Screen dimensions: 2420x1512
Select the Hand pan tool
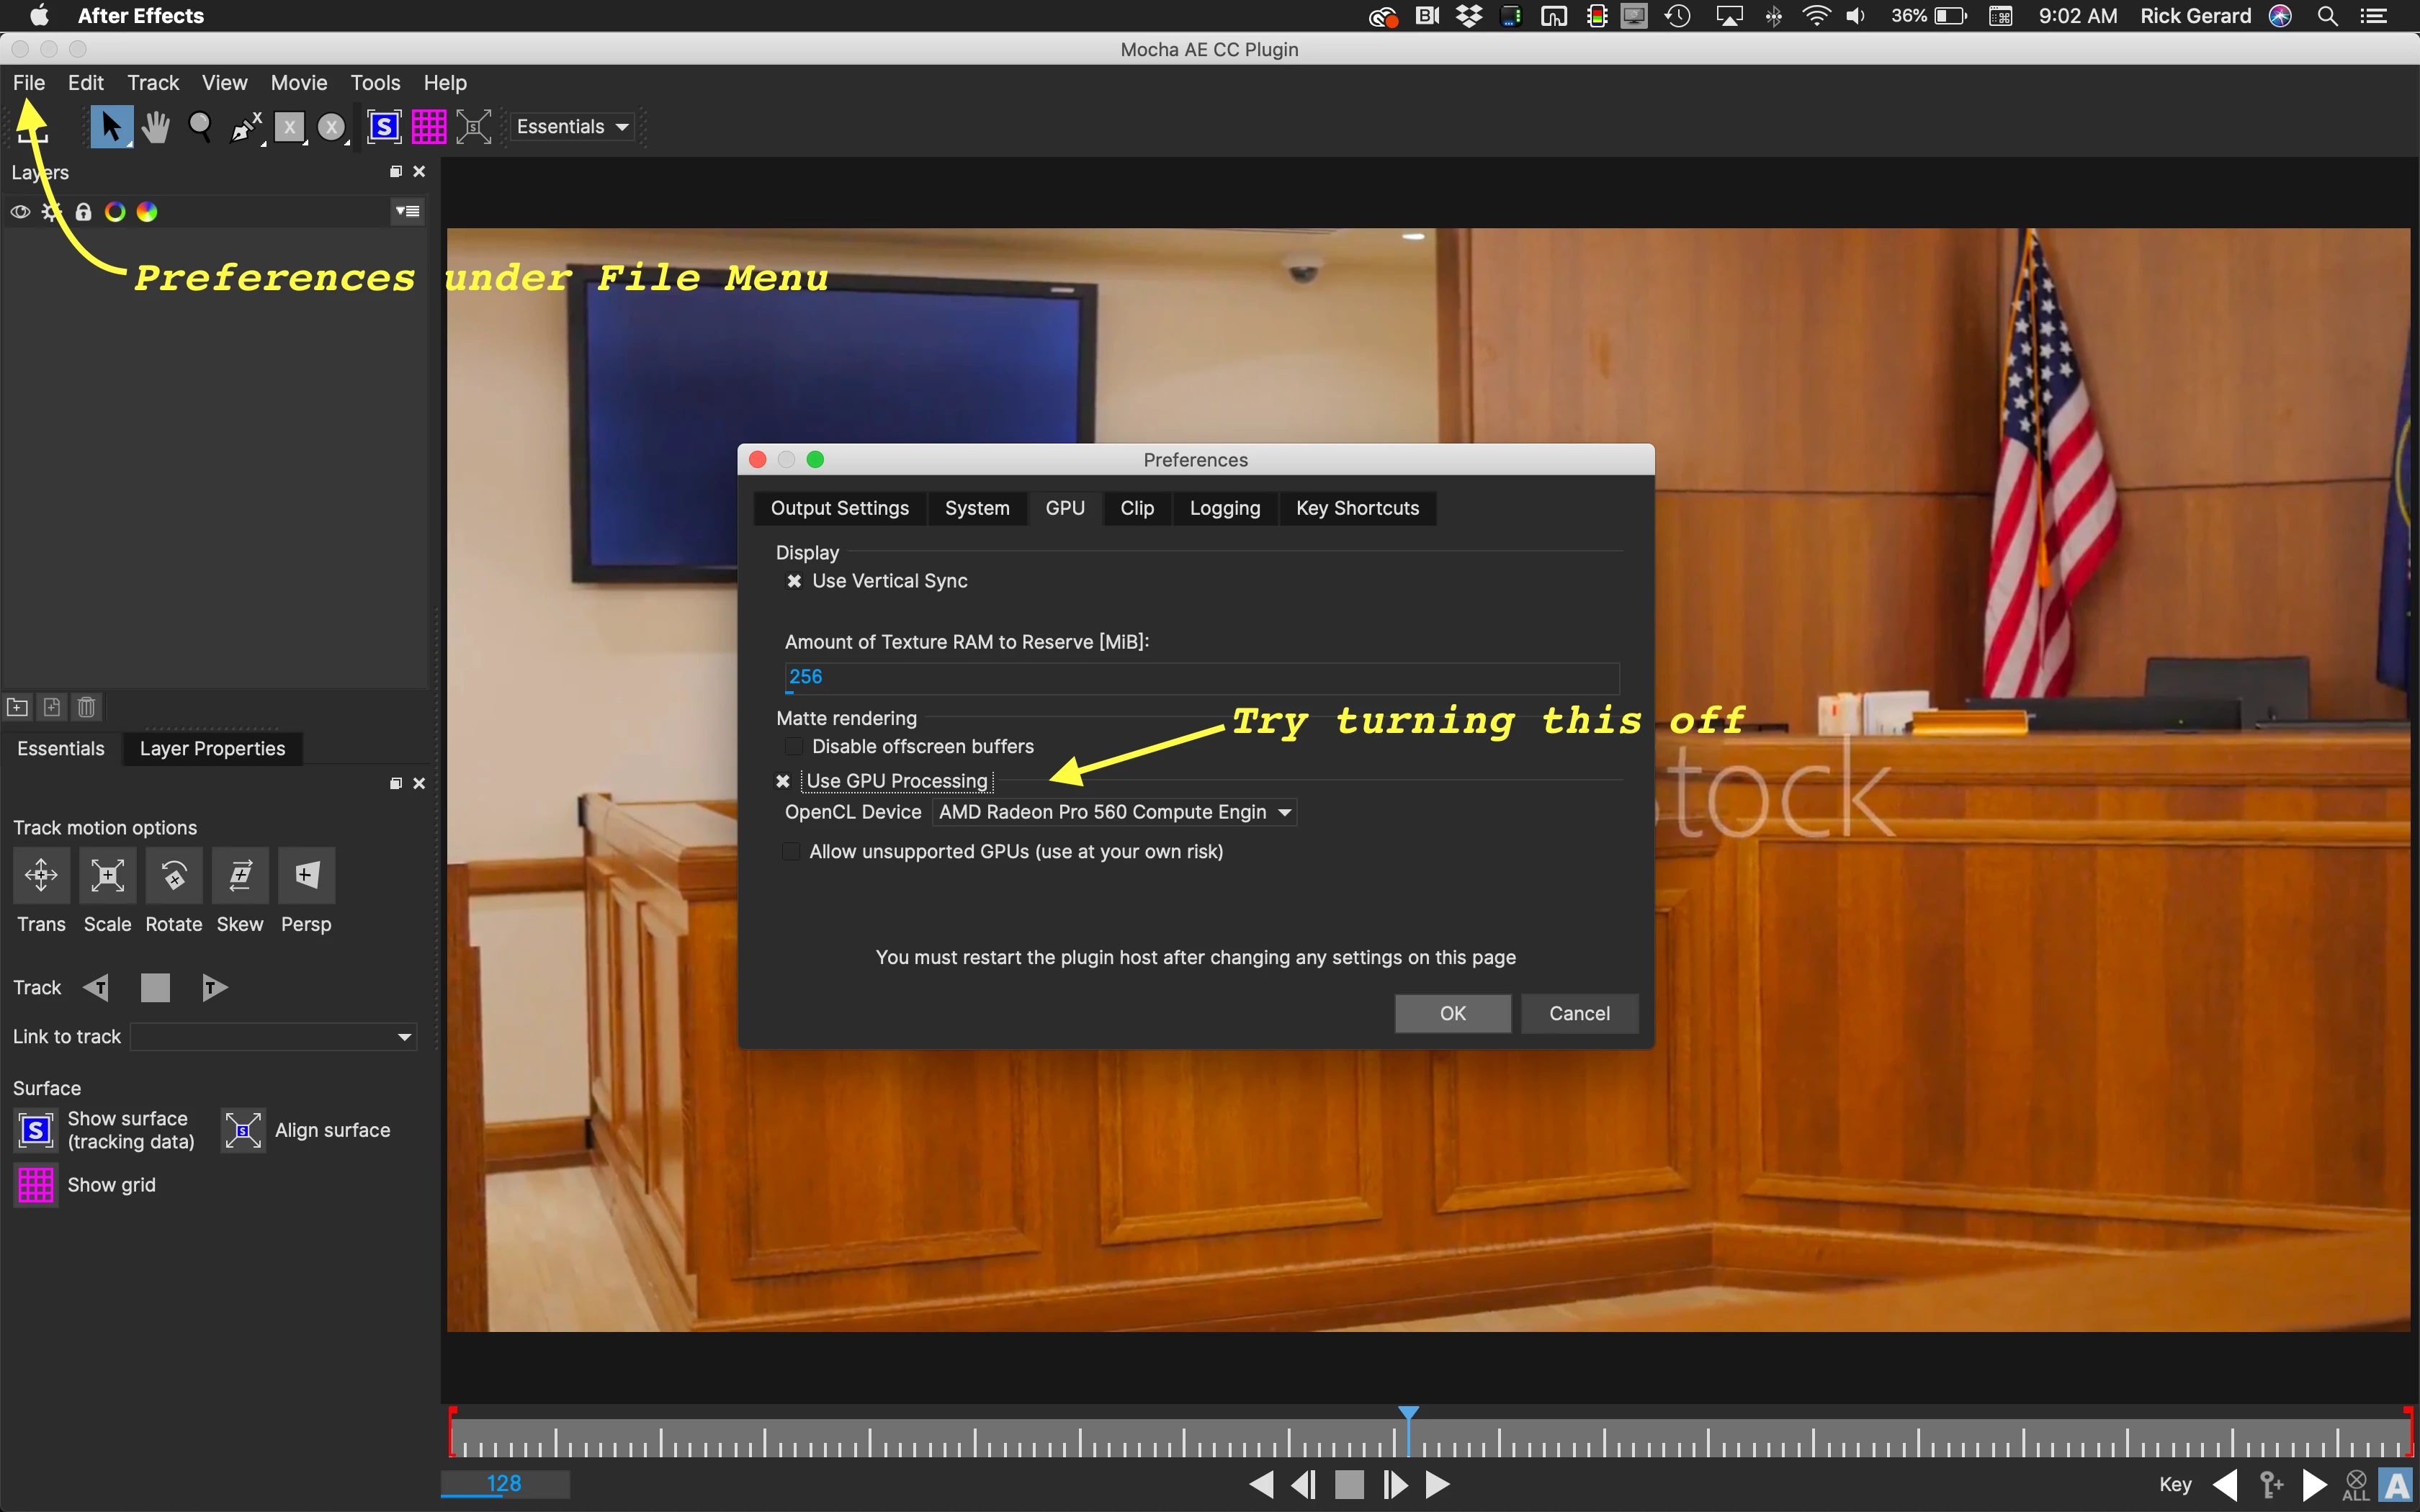click(155, 127)
